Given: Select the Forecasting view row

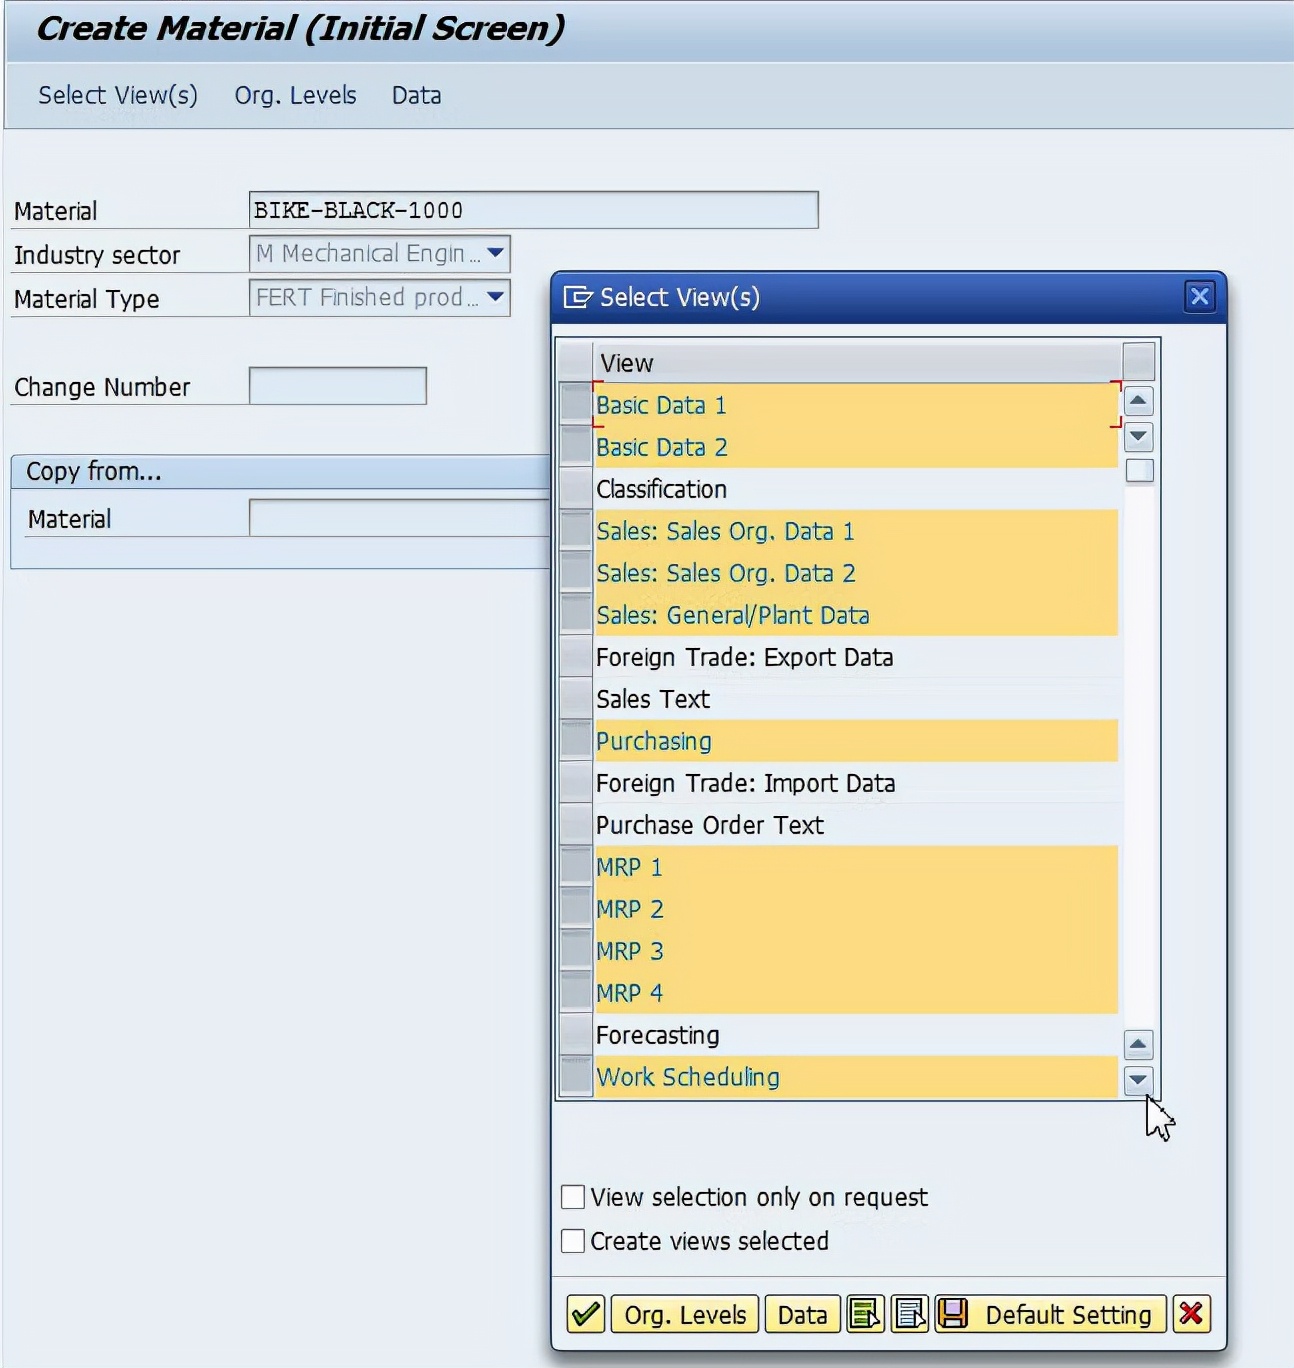Looking at the screenshot, I should [576, 1035].
